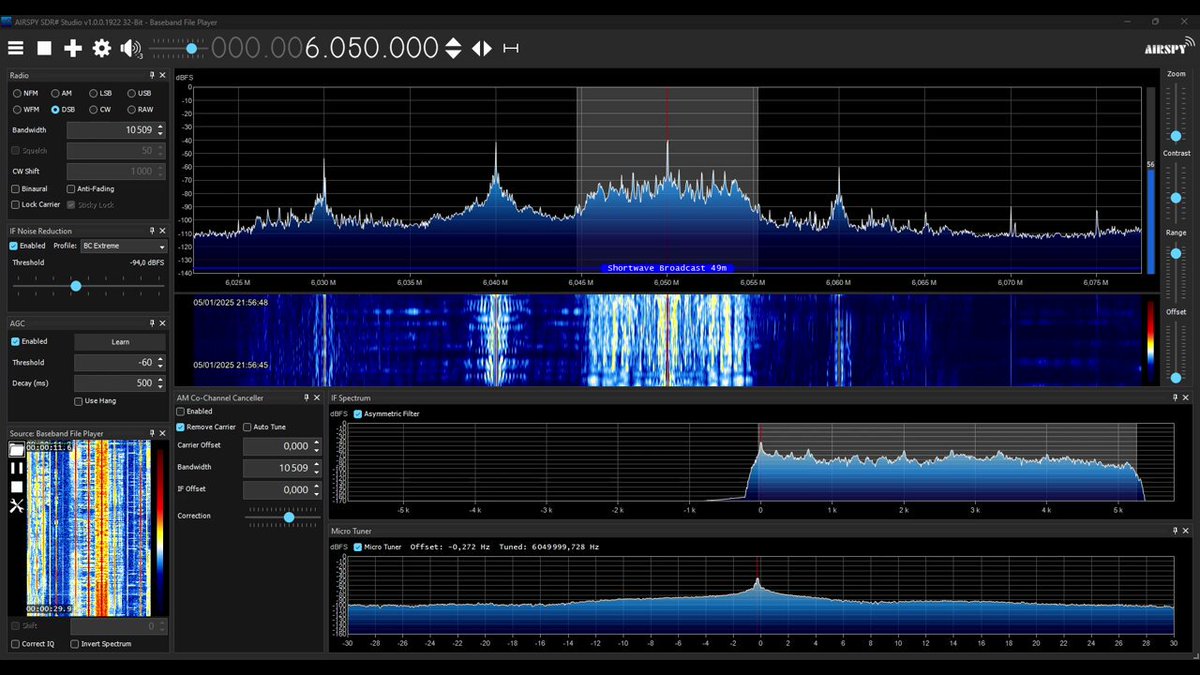The height and width of the screenshot is (675, 1200).
Task: Open a baseband file with the folder icon
Action: coord(16,450)
